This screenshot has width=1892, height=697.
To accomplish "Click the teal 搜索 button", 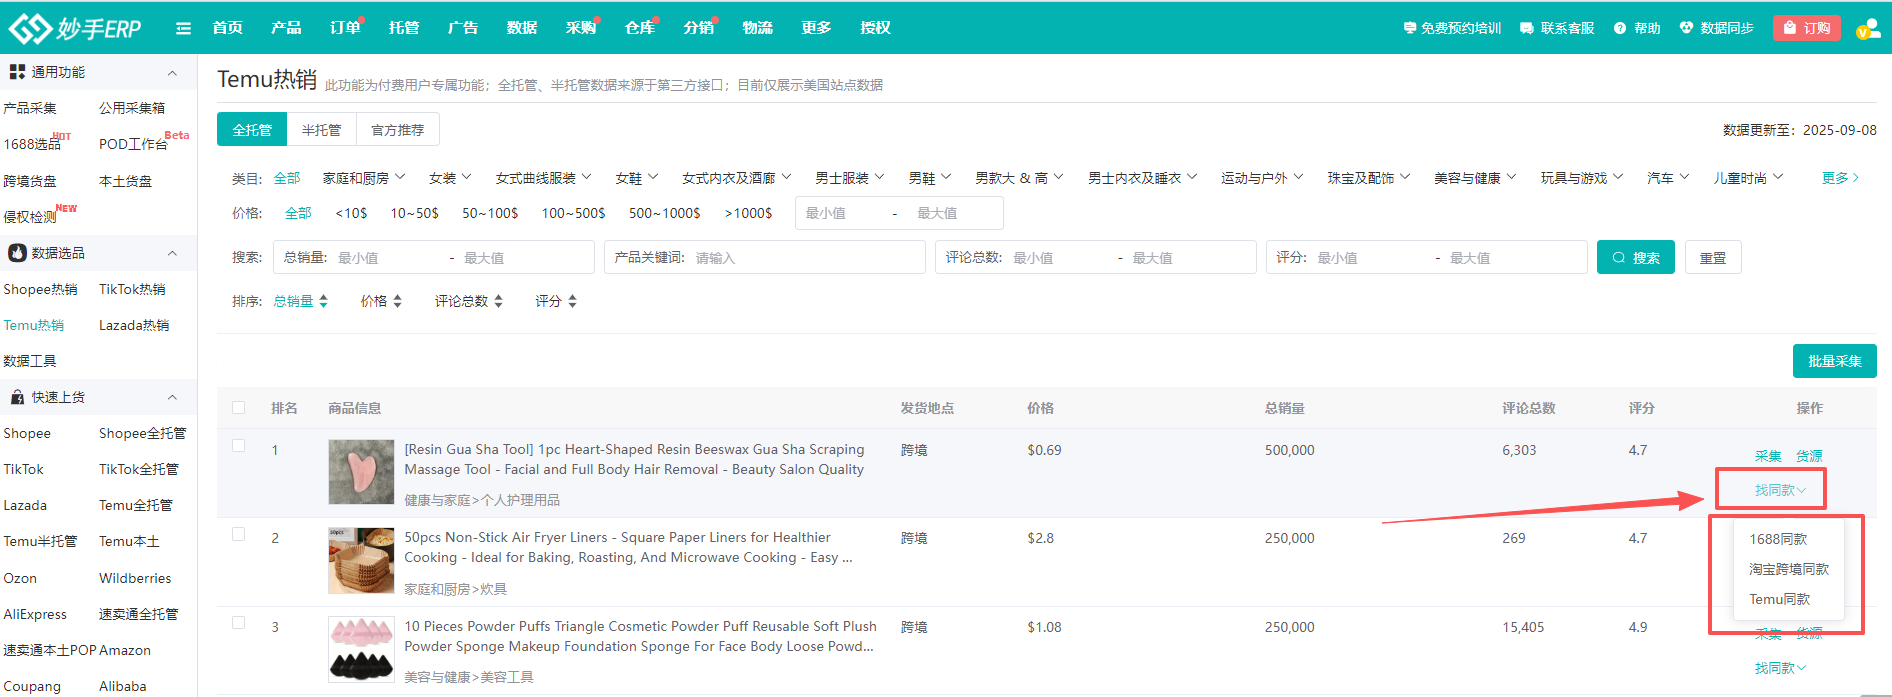I will click(x=1636, y=257).
